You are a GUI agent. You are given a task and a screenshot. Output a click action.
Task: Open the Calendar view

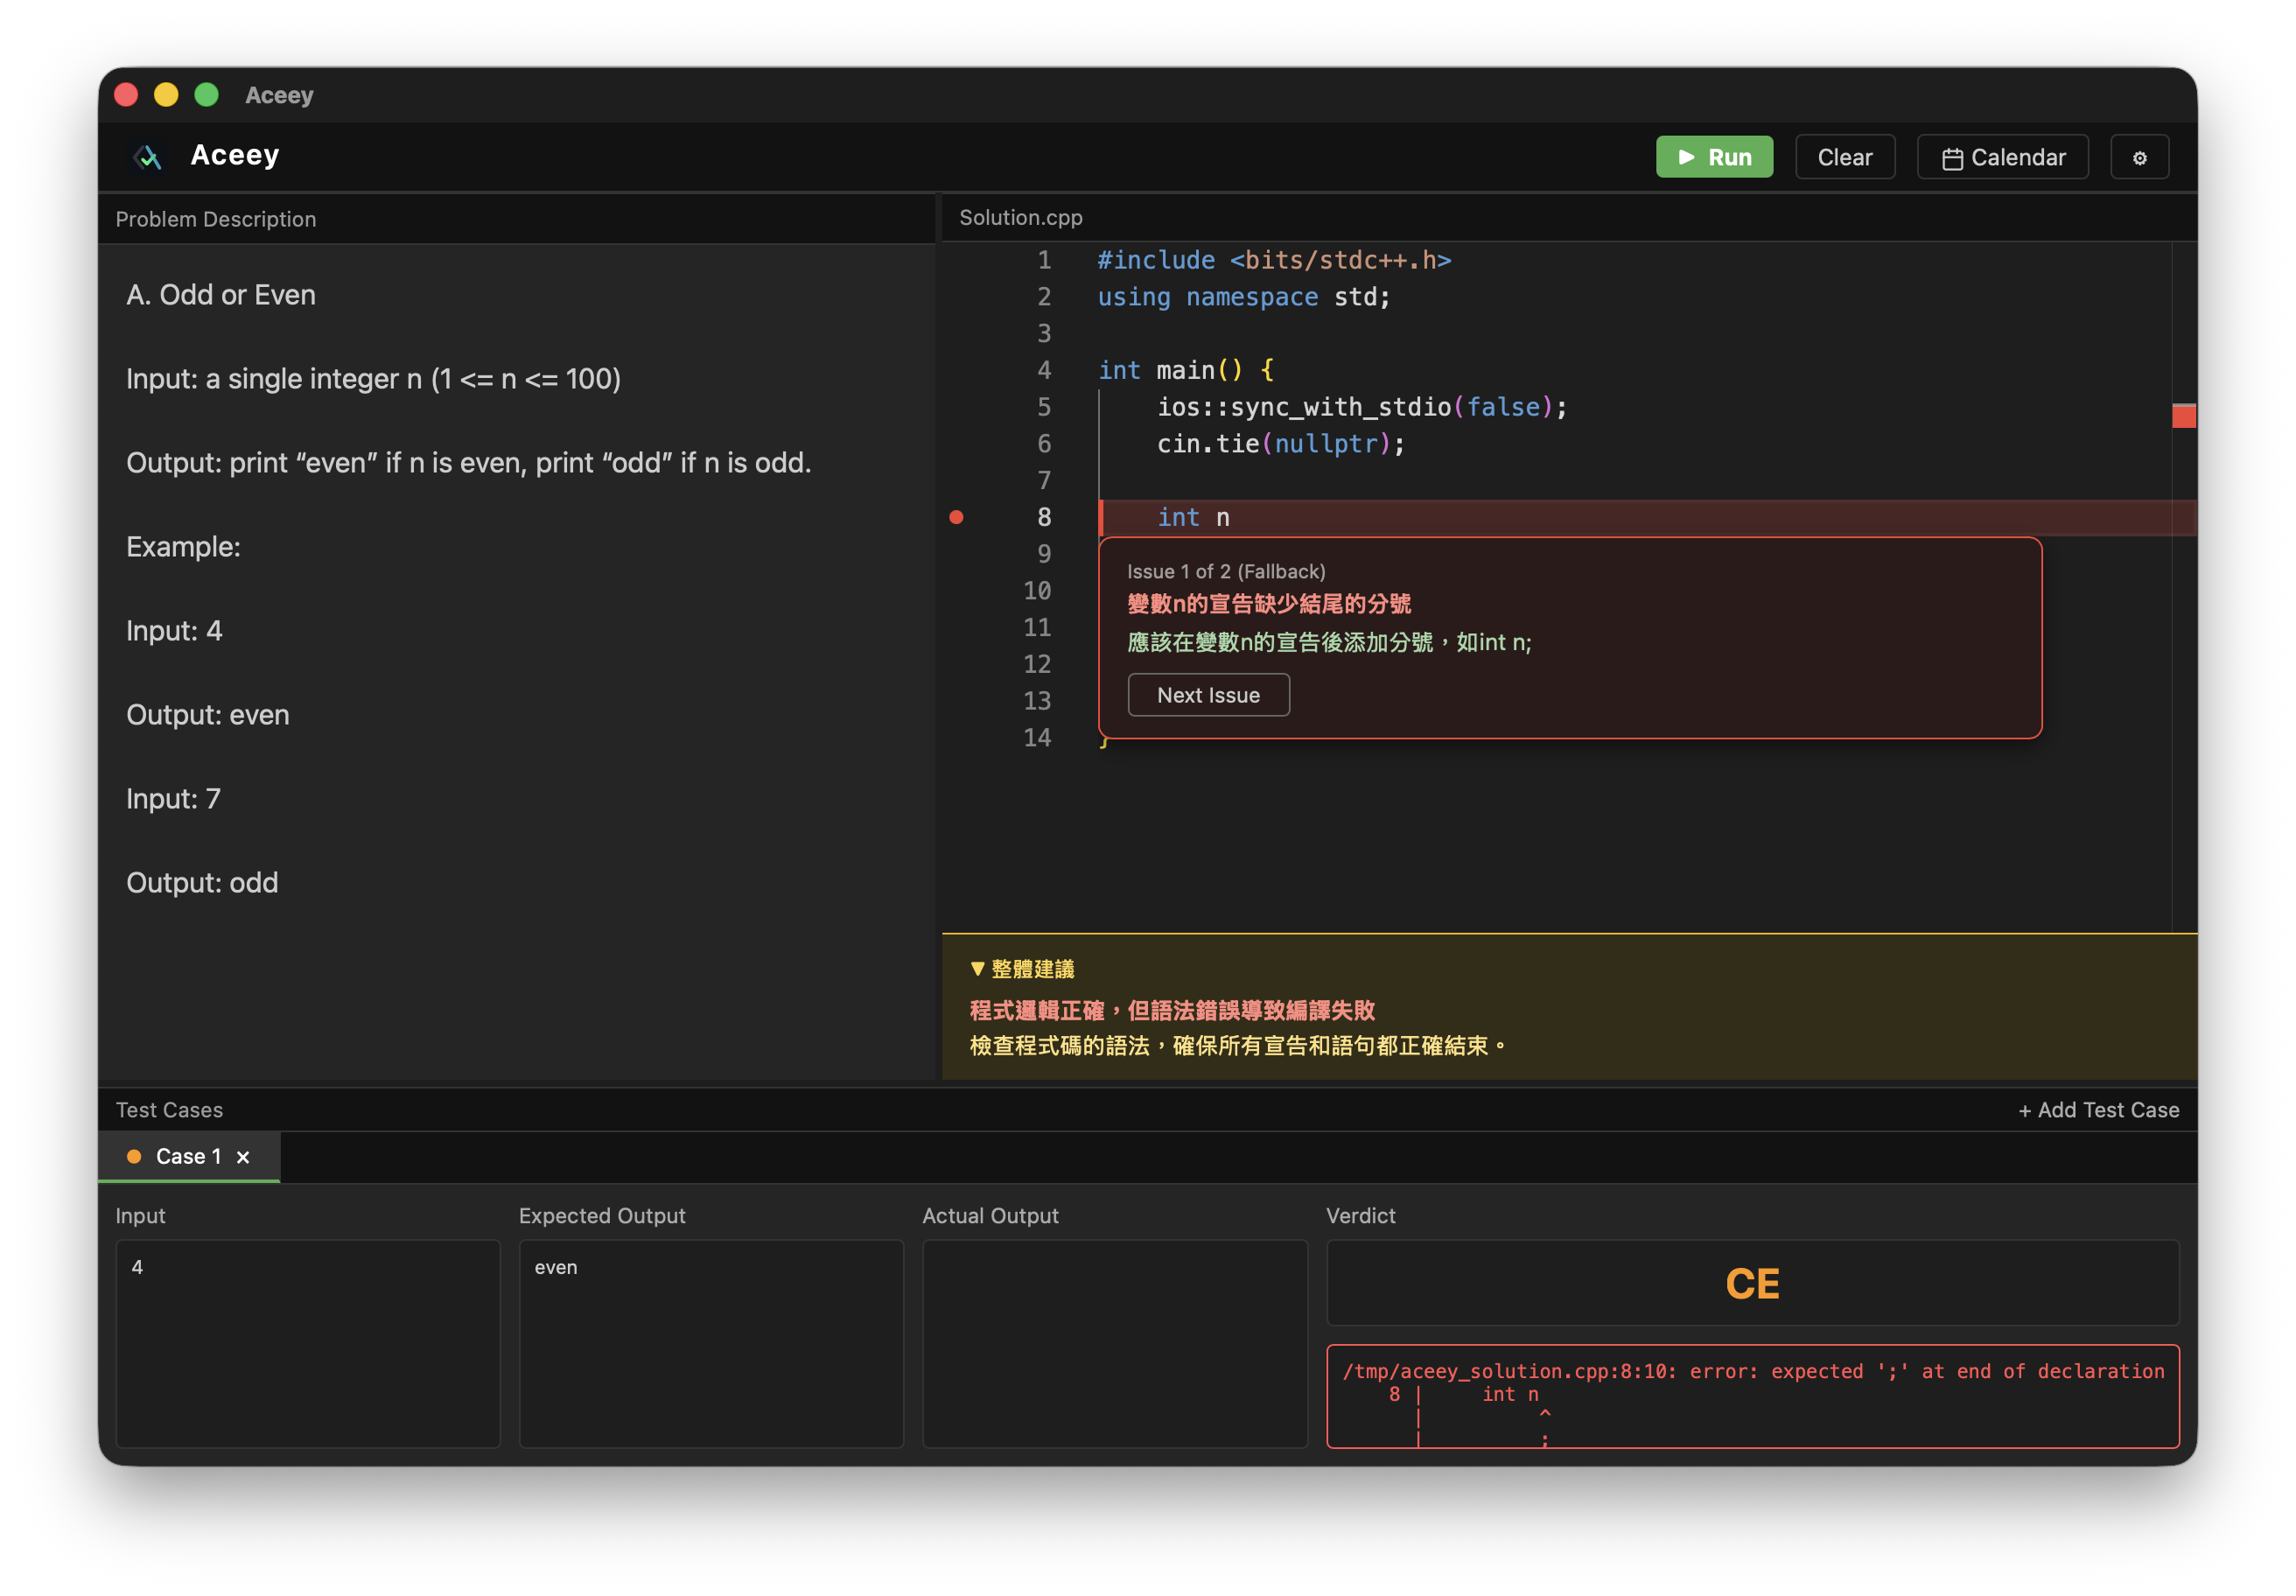click(2002, 157)
